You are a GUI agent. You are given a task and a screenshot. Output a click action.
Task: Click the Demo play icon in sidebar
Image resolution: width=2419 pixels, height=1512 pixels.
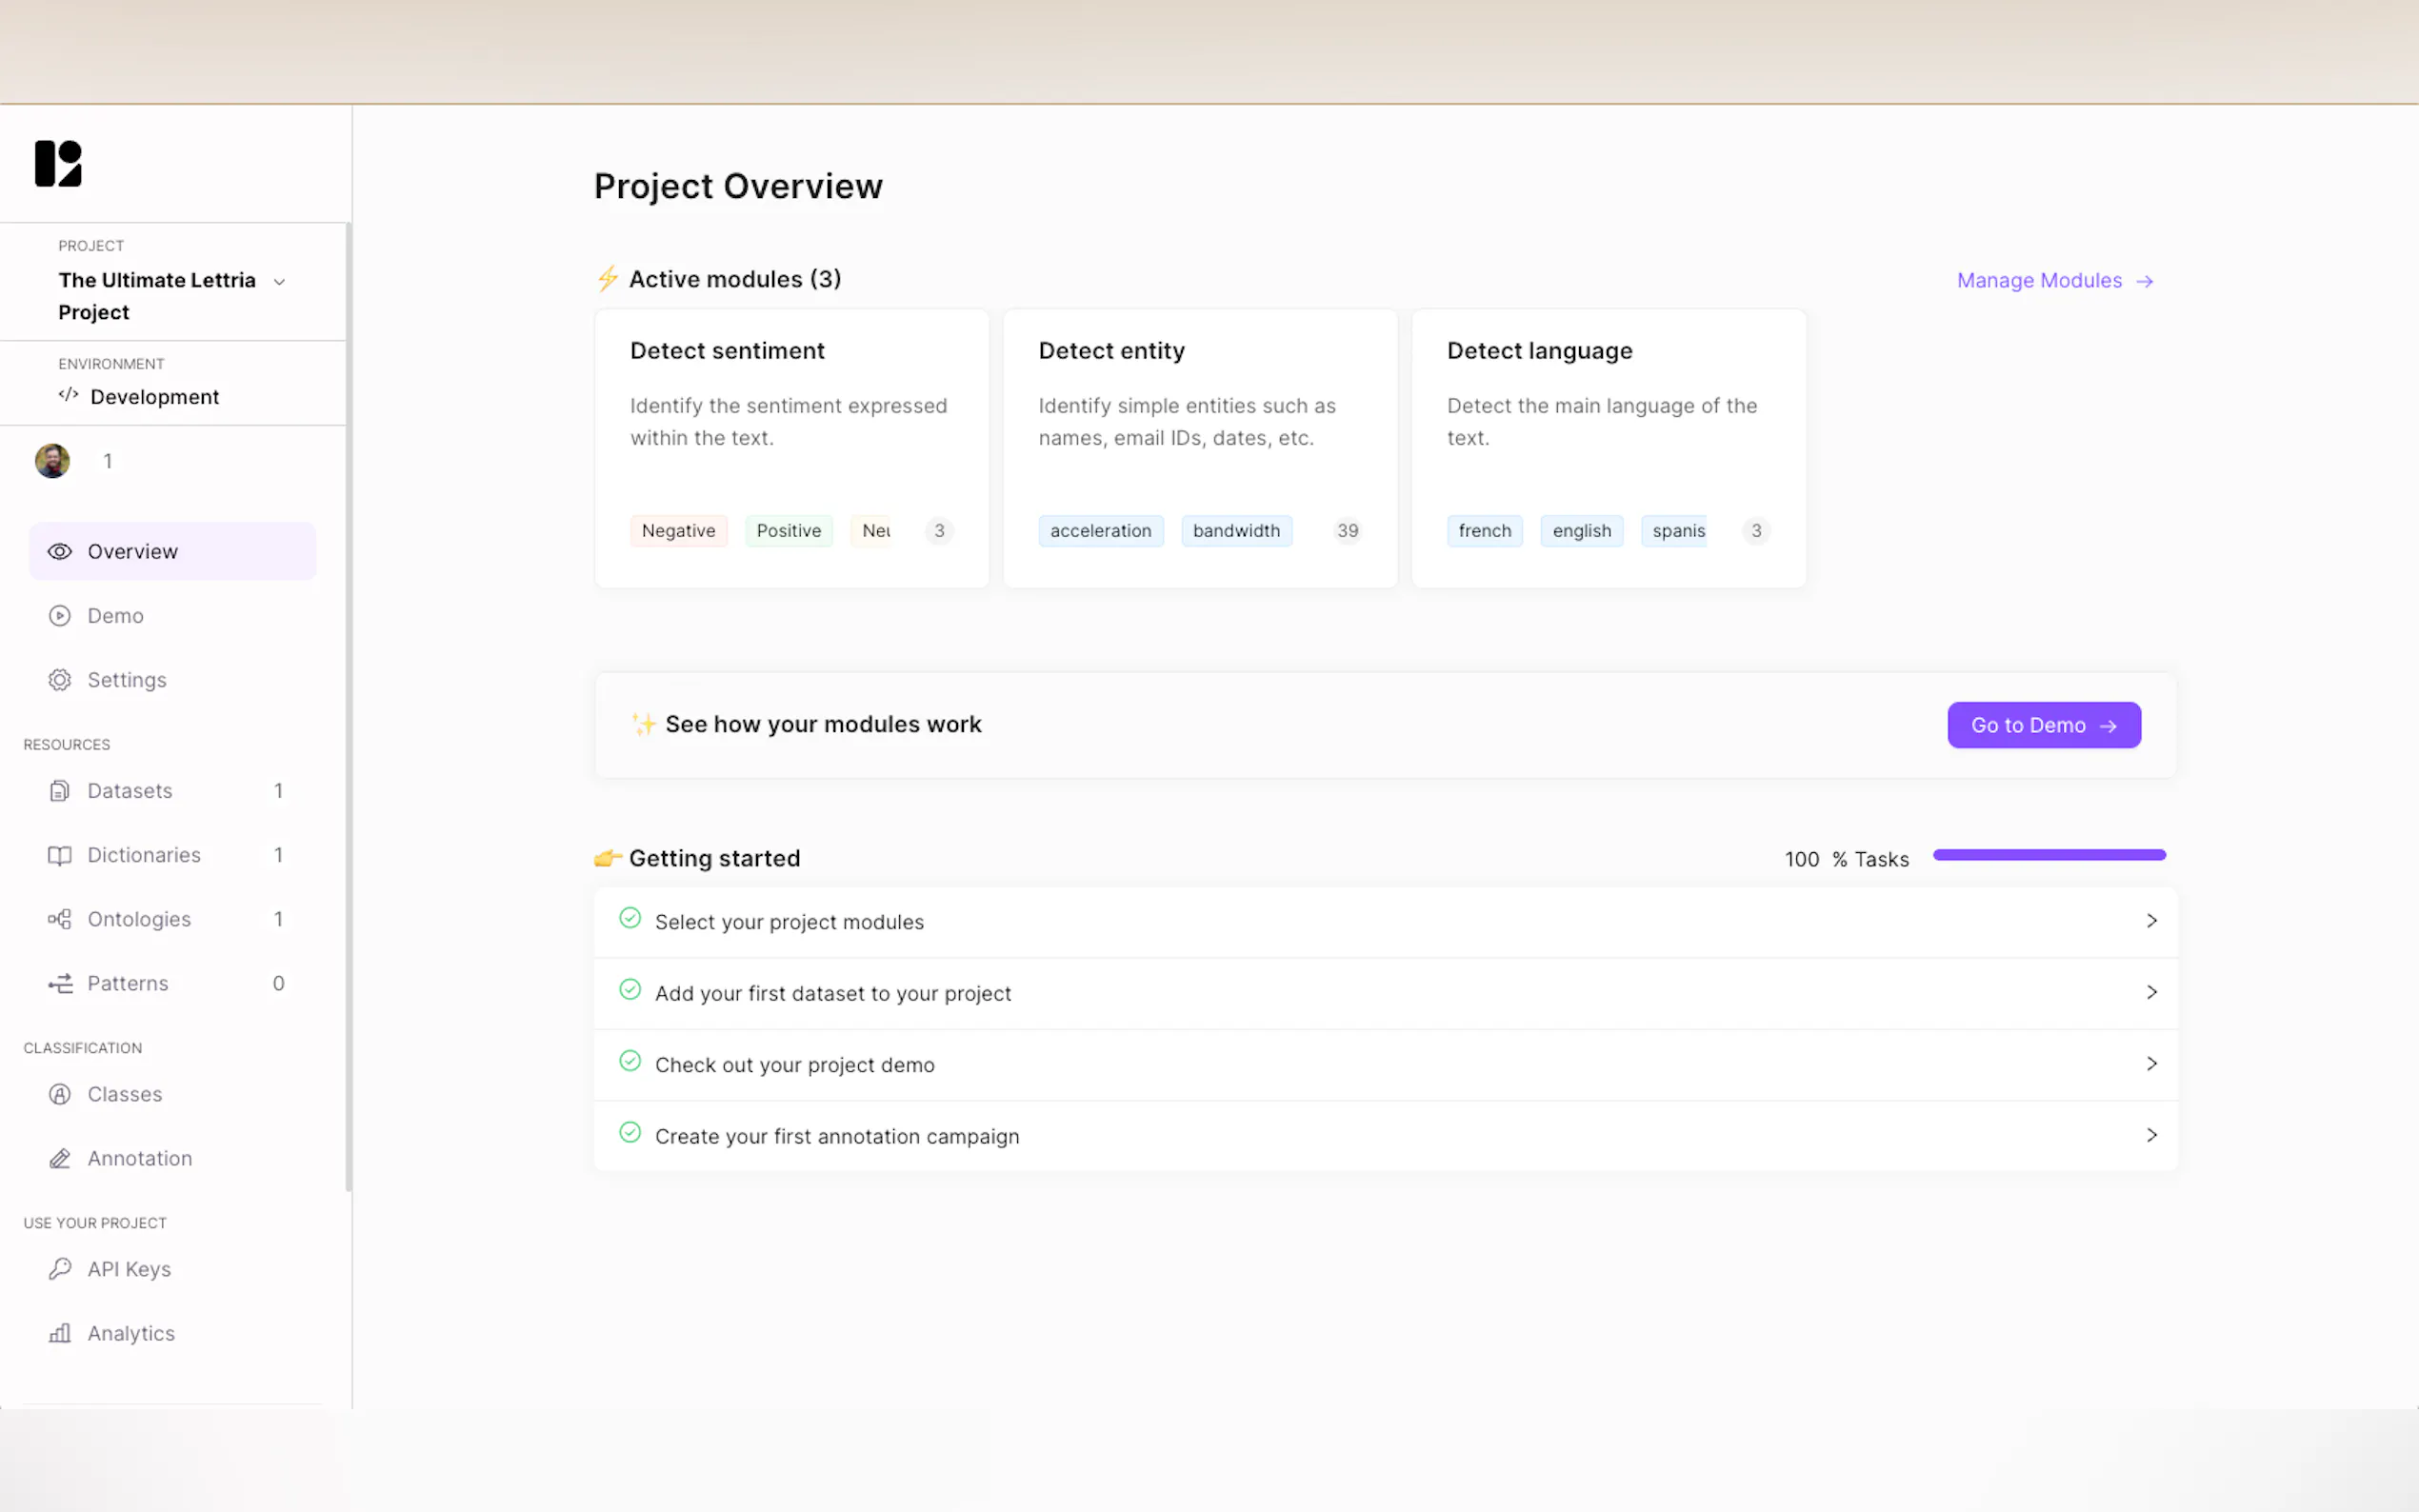coord(60,616)
